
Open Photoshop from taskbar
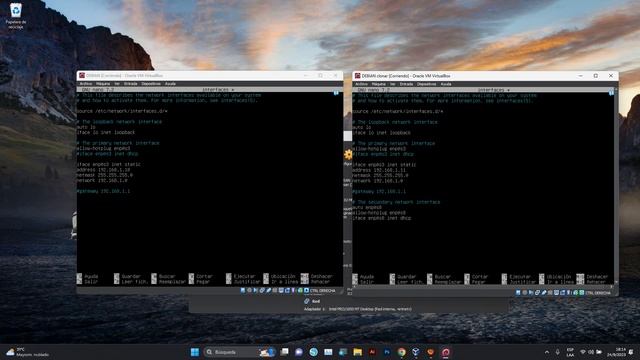[x=387, y=352]
